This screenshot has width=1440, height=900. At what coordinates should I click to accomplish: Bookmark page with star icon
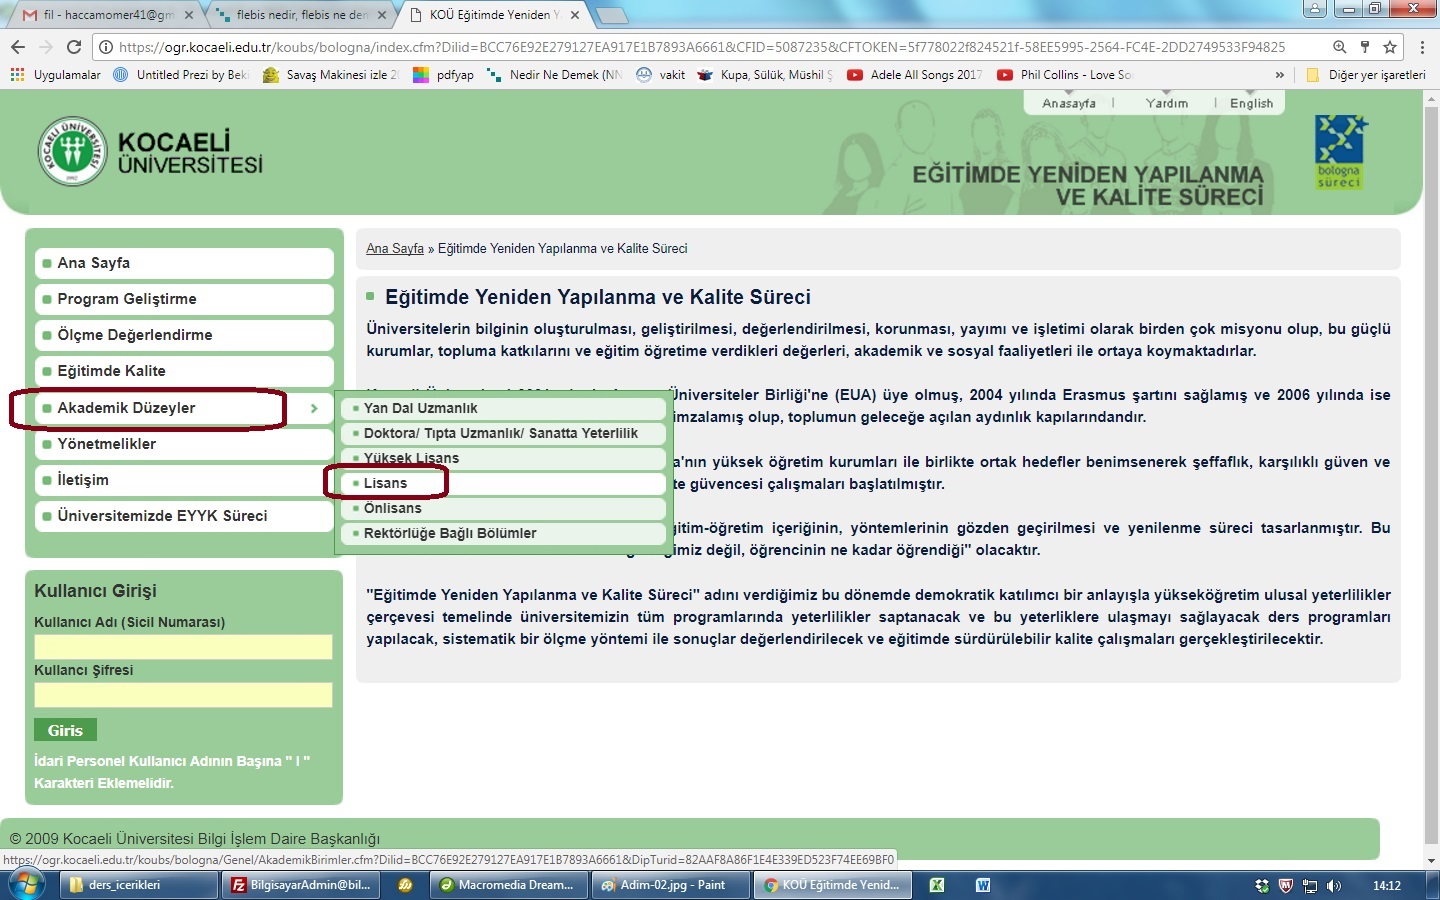point(1389,47)
